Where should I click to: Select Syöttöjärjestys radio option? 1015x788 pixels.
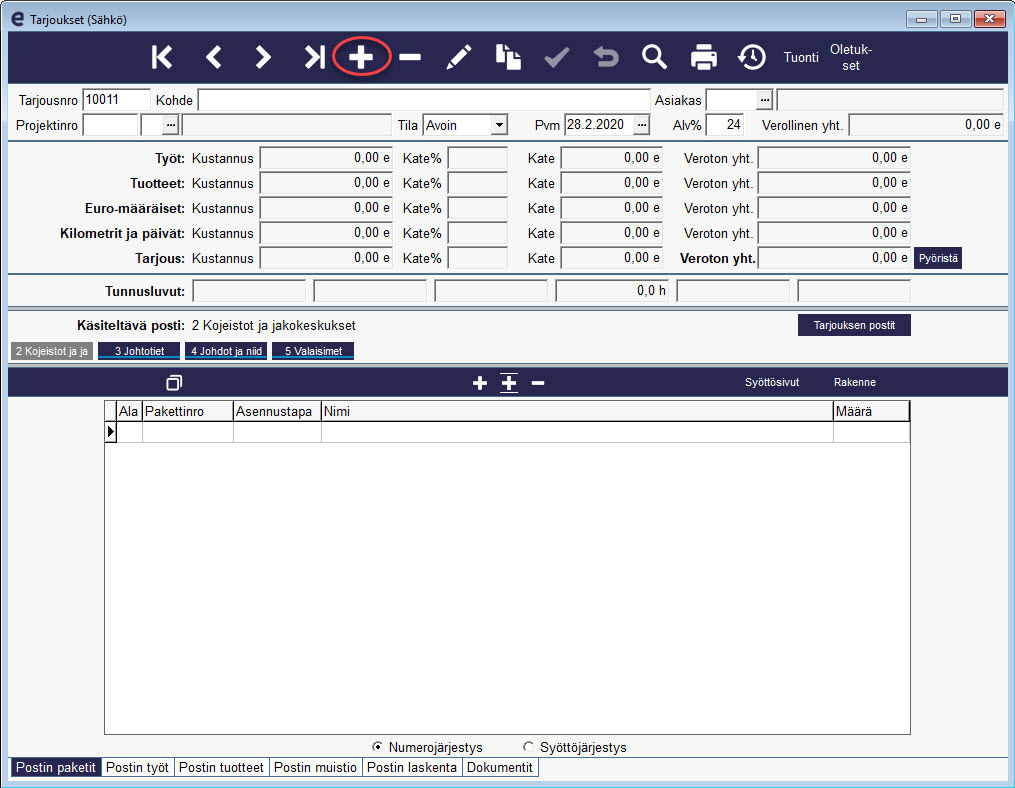(528, 747)
